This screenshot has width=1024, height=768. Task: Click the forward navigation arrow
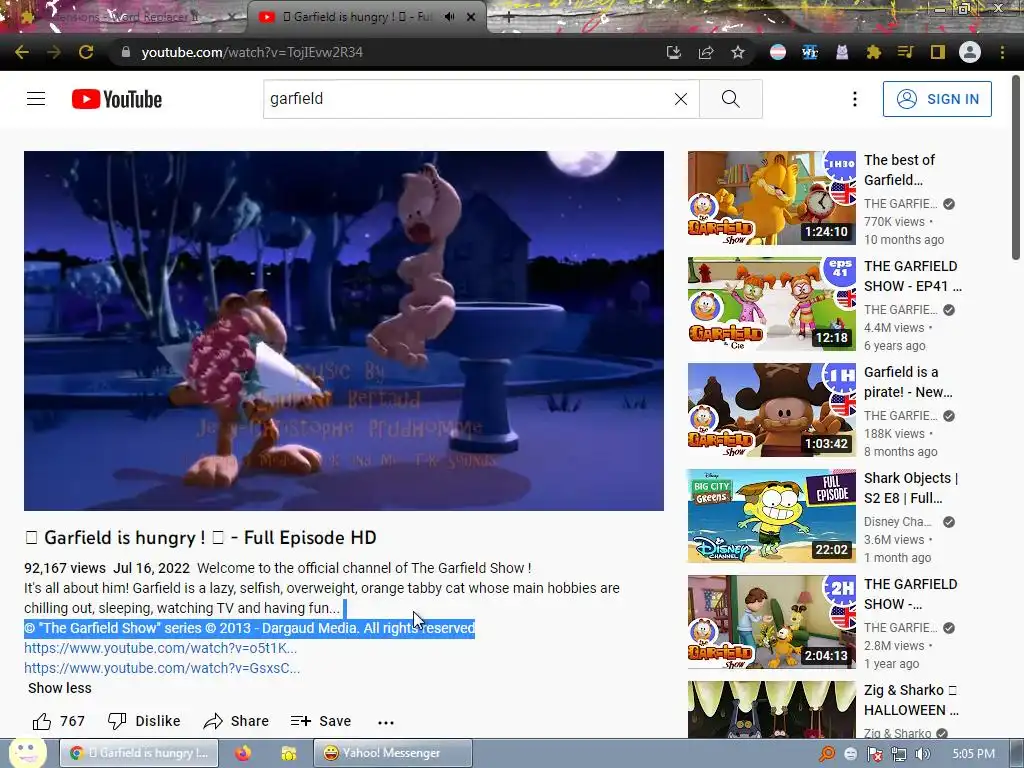[x=54, y=52]
